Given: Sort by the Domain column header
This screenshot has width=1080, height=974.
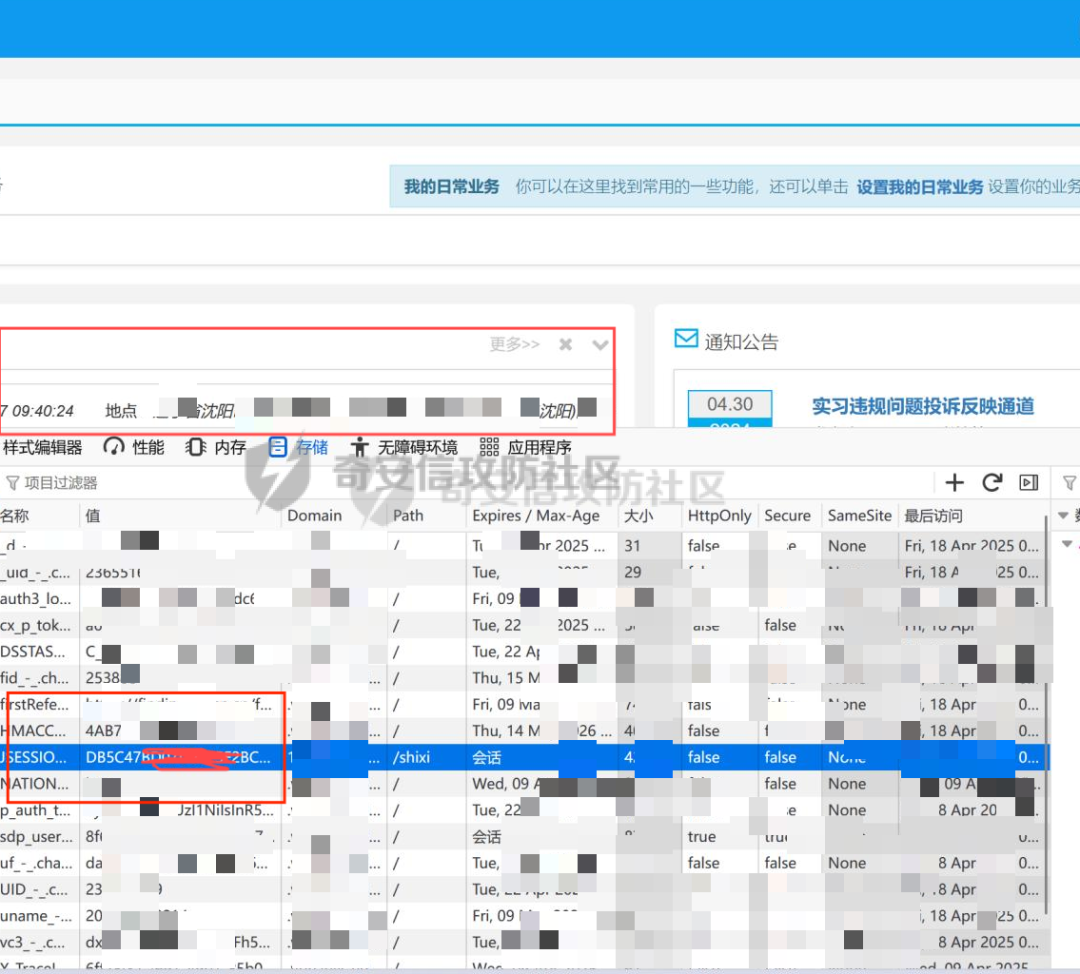Looking at the screenshot, I should (335, 516).
